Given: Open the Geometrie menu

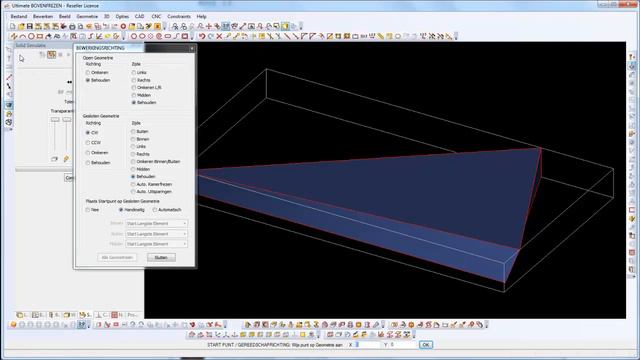Looking at the screenshot, I should click(87, 17).
